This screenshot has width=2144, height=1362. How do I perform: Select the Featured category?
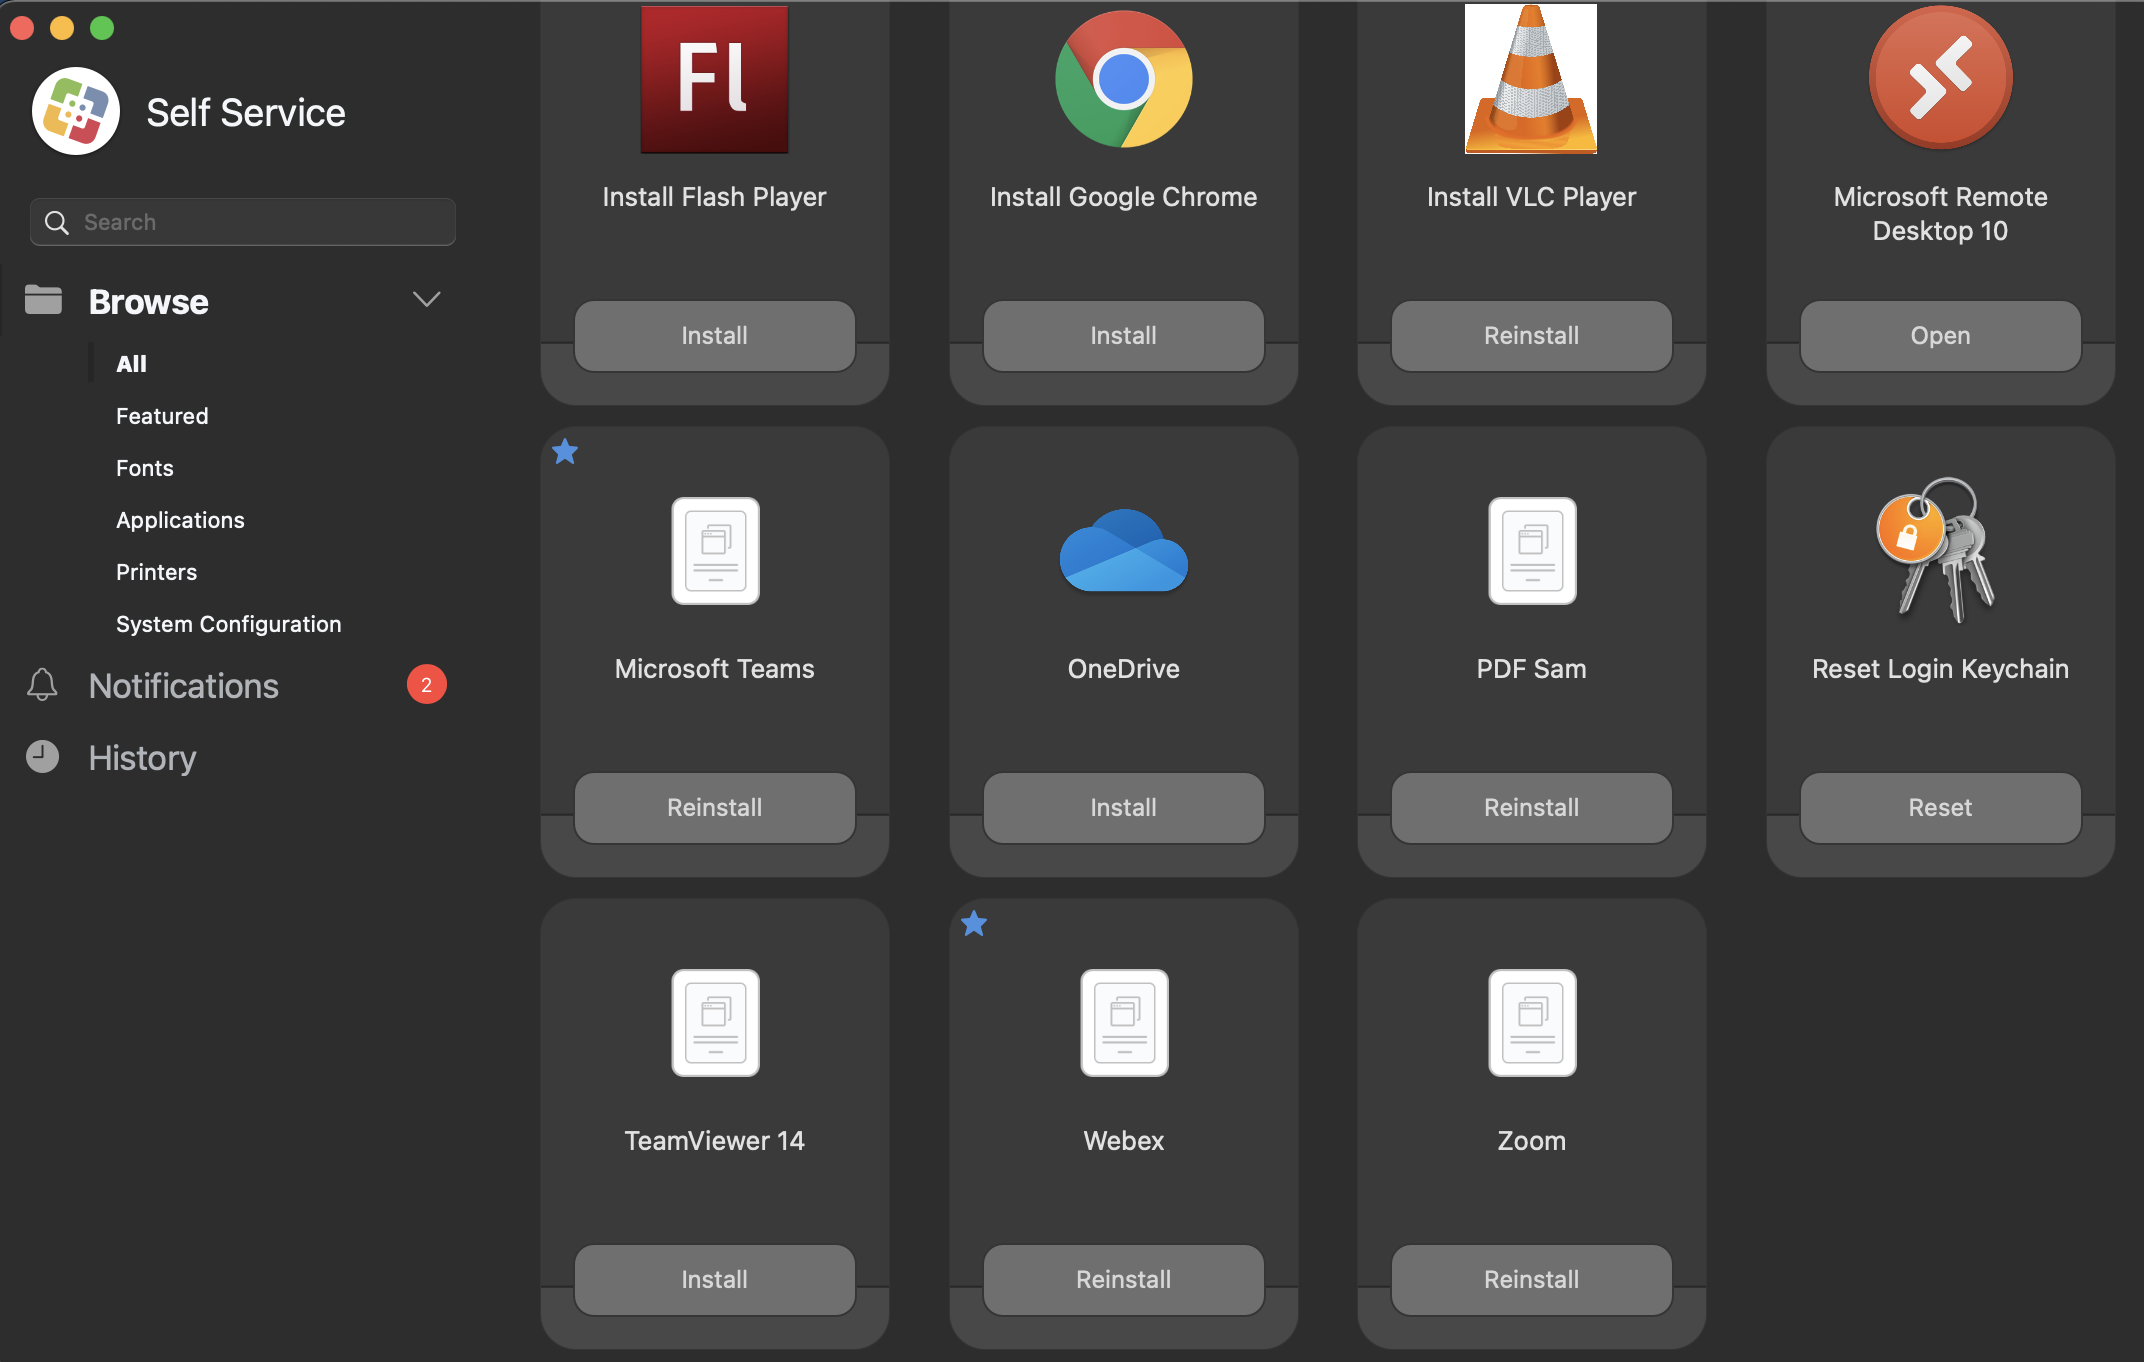[x=162, y=416]
